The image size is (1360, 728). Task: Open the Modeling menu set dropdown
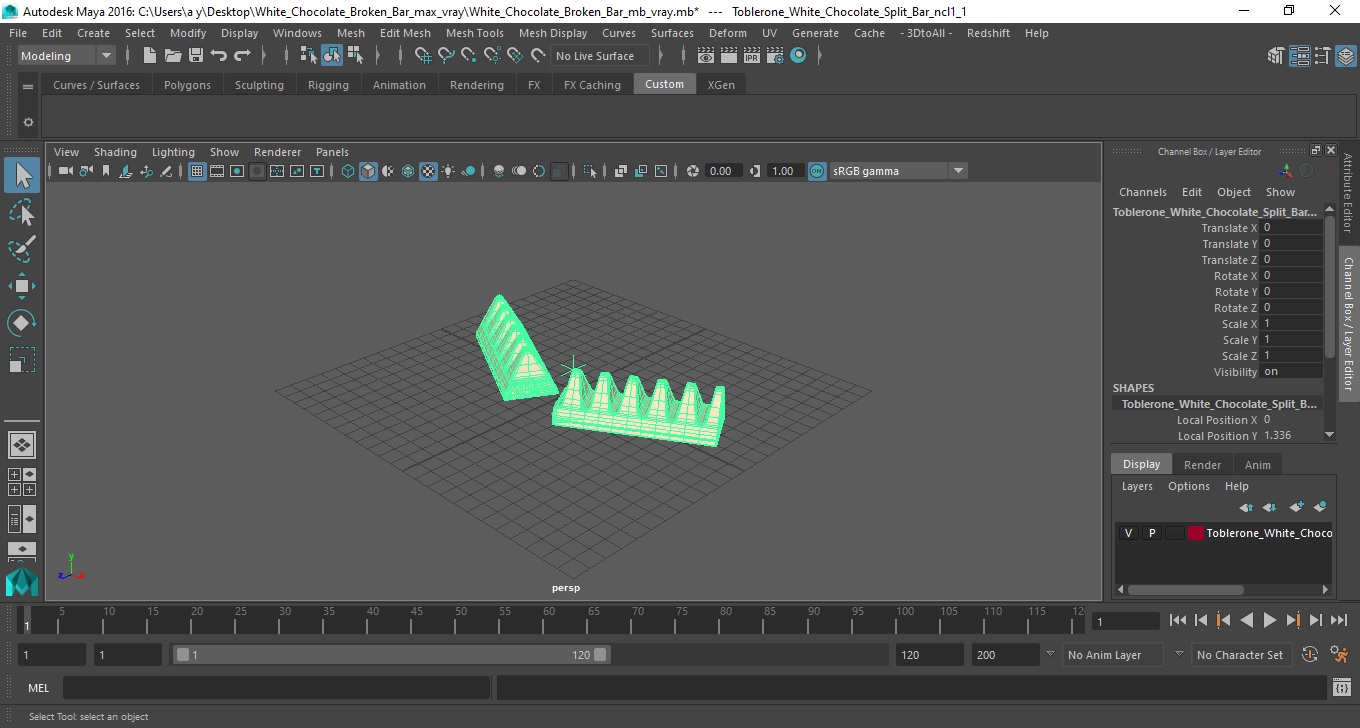pos(67,56)
